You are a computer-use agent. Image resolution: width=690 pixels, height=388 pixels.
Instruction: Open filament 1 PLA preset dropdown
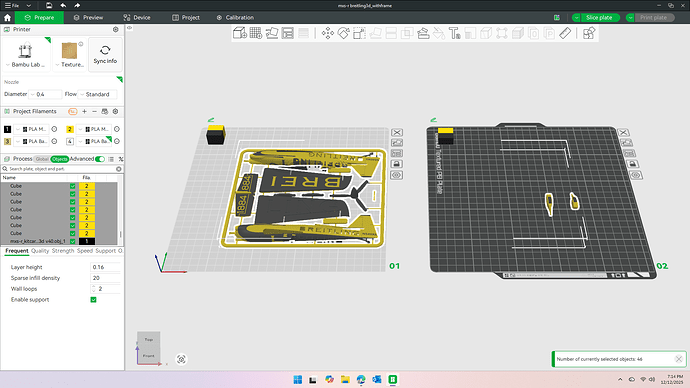34,129
